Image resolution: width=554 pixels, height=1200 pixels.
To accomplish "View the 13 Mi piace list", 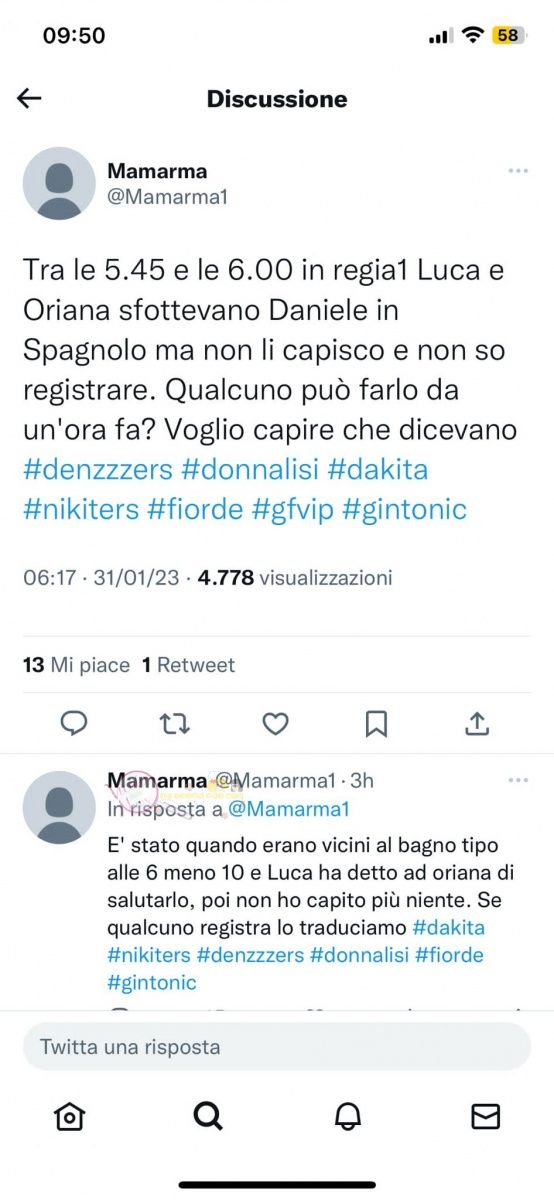I will 76,665.
